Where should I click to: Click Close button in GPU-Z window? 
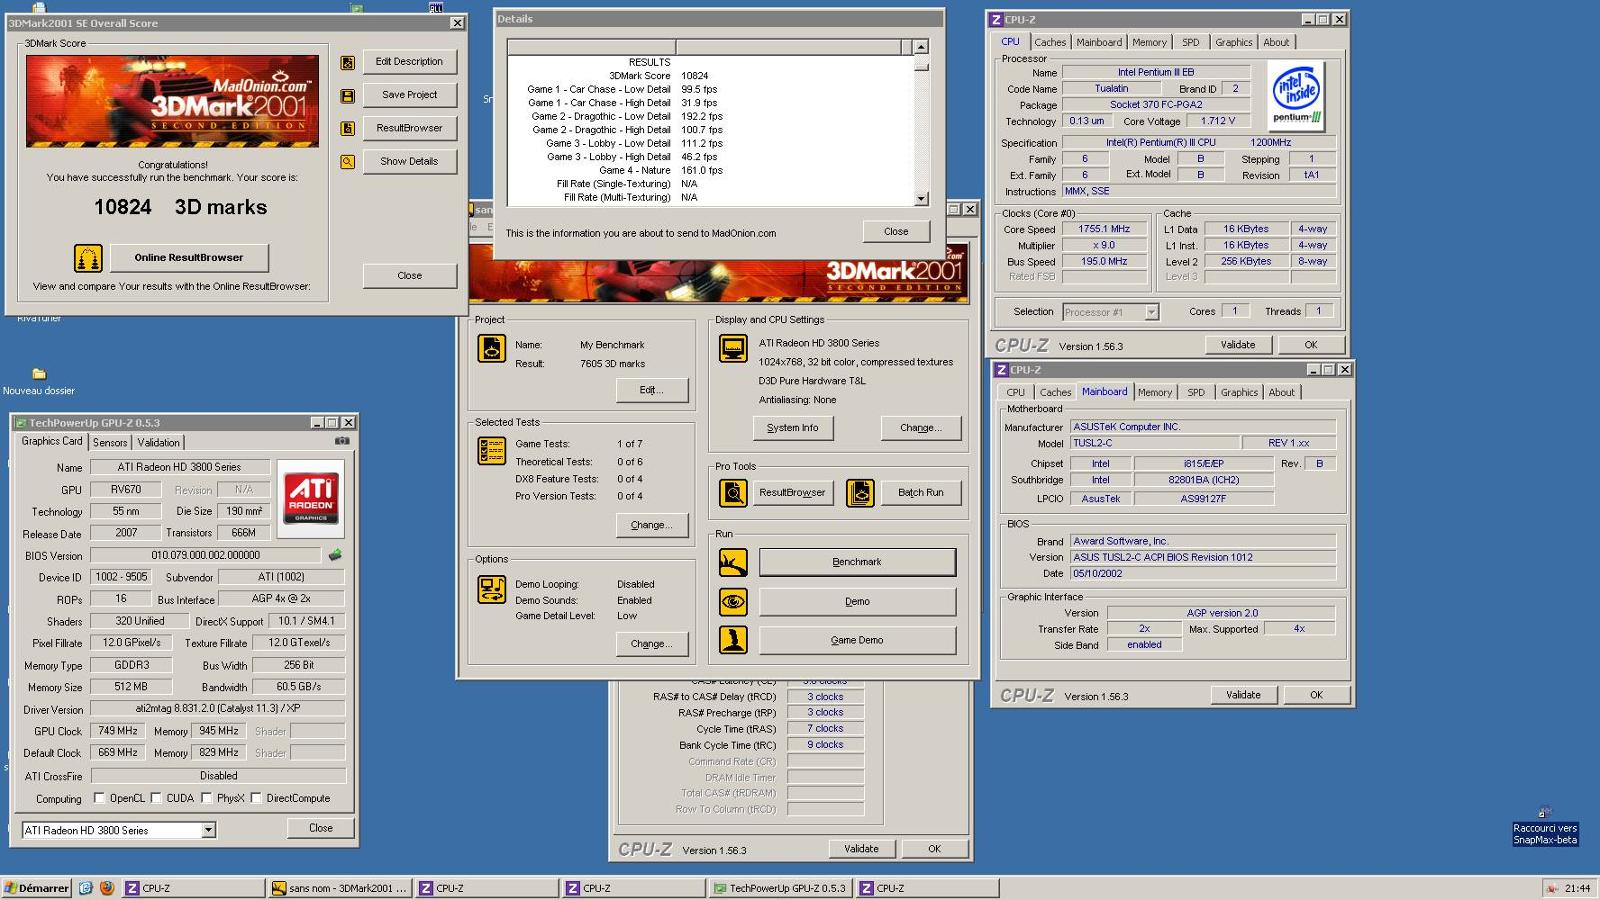320,828
